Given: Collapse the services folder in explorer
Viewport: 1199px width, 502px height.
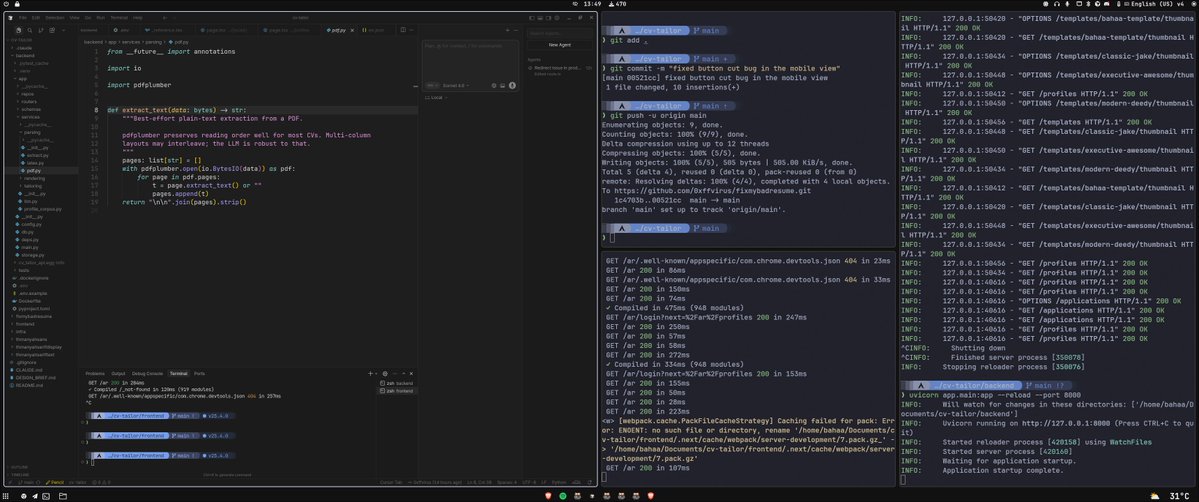Looking at the screenshot, I should (31, 117).
